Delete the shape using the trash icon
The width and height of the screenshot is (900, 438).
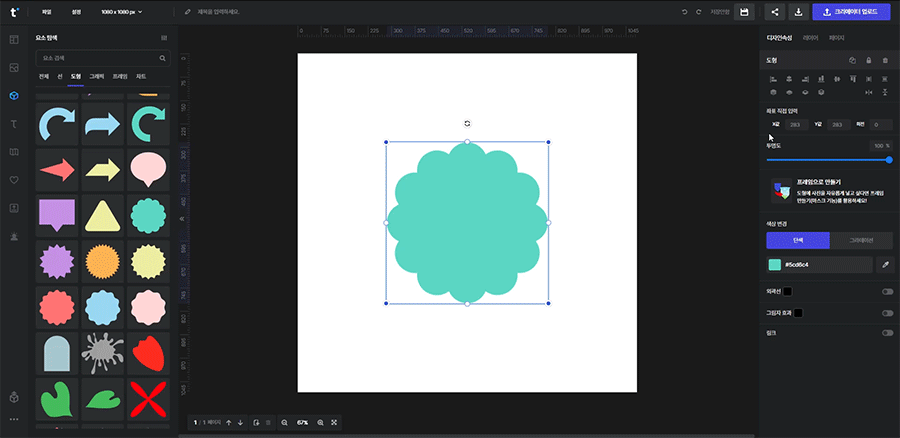[x=884, y=61]
